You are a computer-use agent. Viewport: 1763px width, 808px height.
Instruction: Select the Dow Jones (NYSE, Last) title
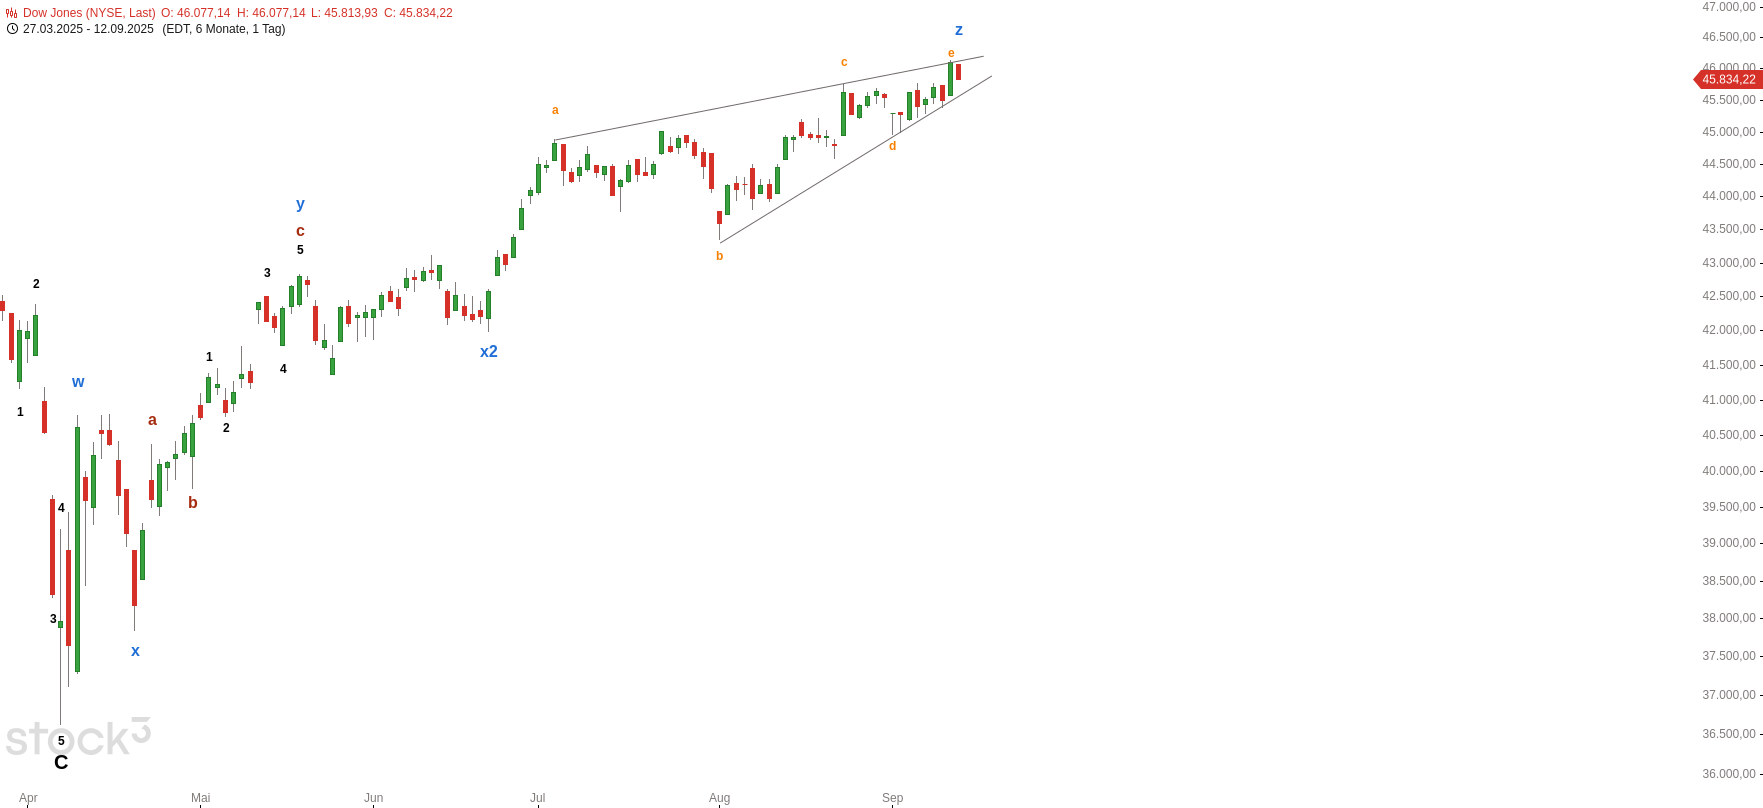(x=89, y=13)
